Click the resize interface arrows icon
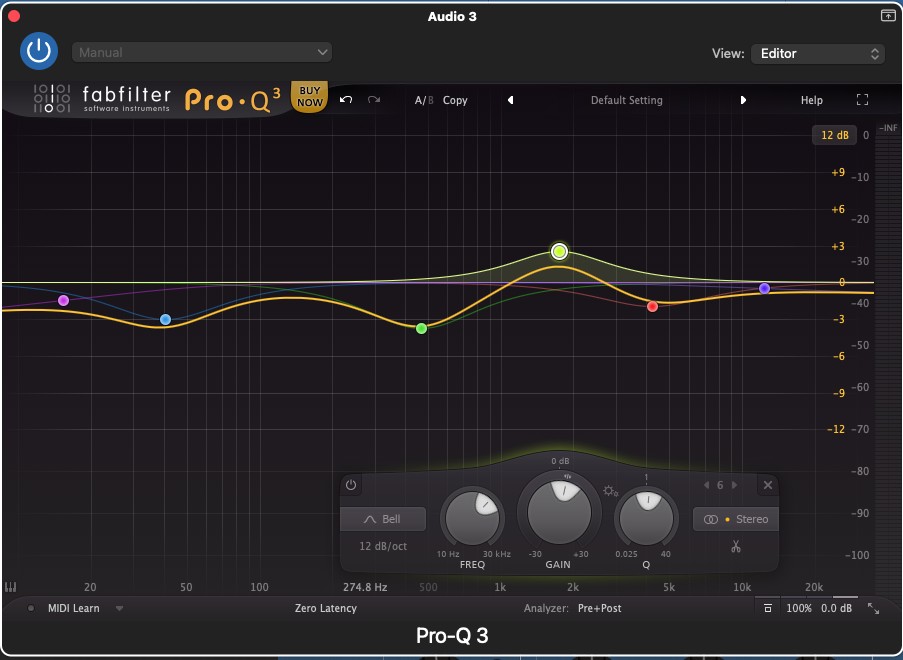The width and height of the screenshot is (903, 660). point(874,608)
